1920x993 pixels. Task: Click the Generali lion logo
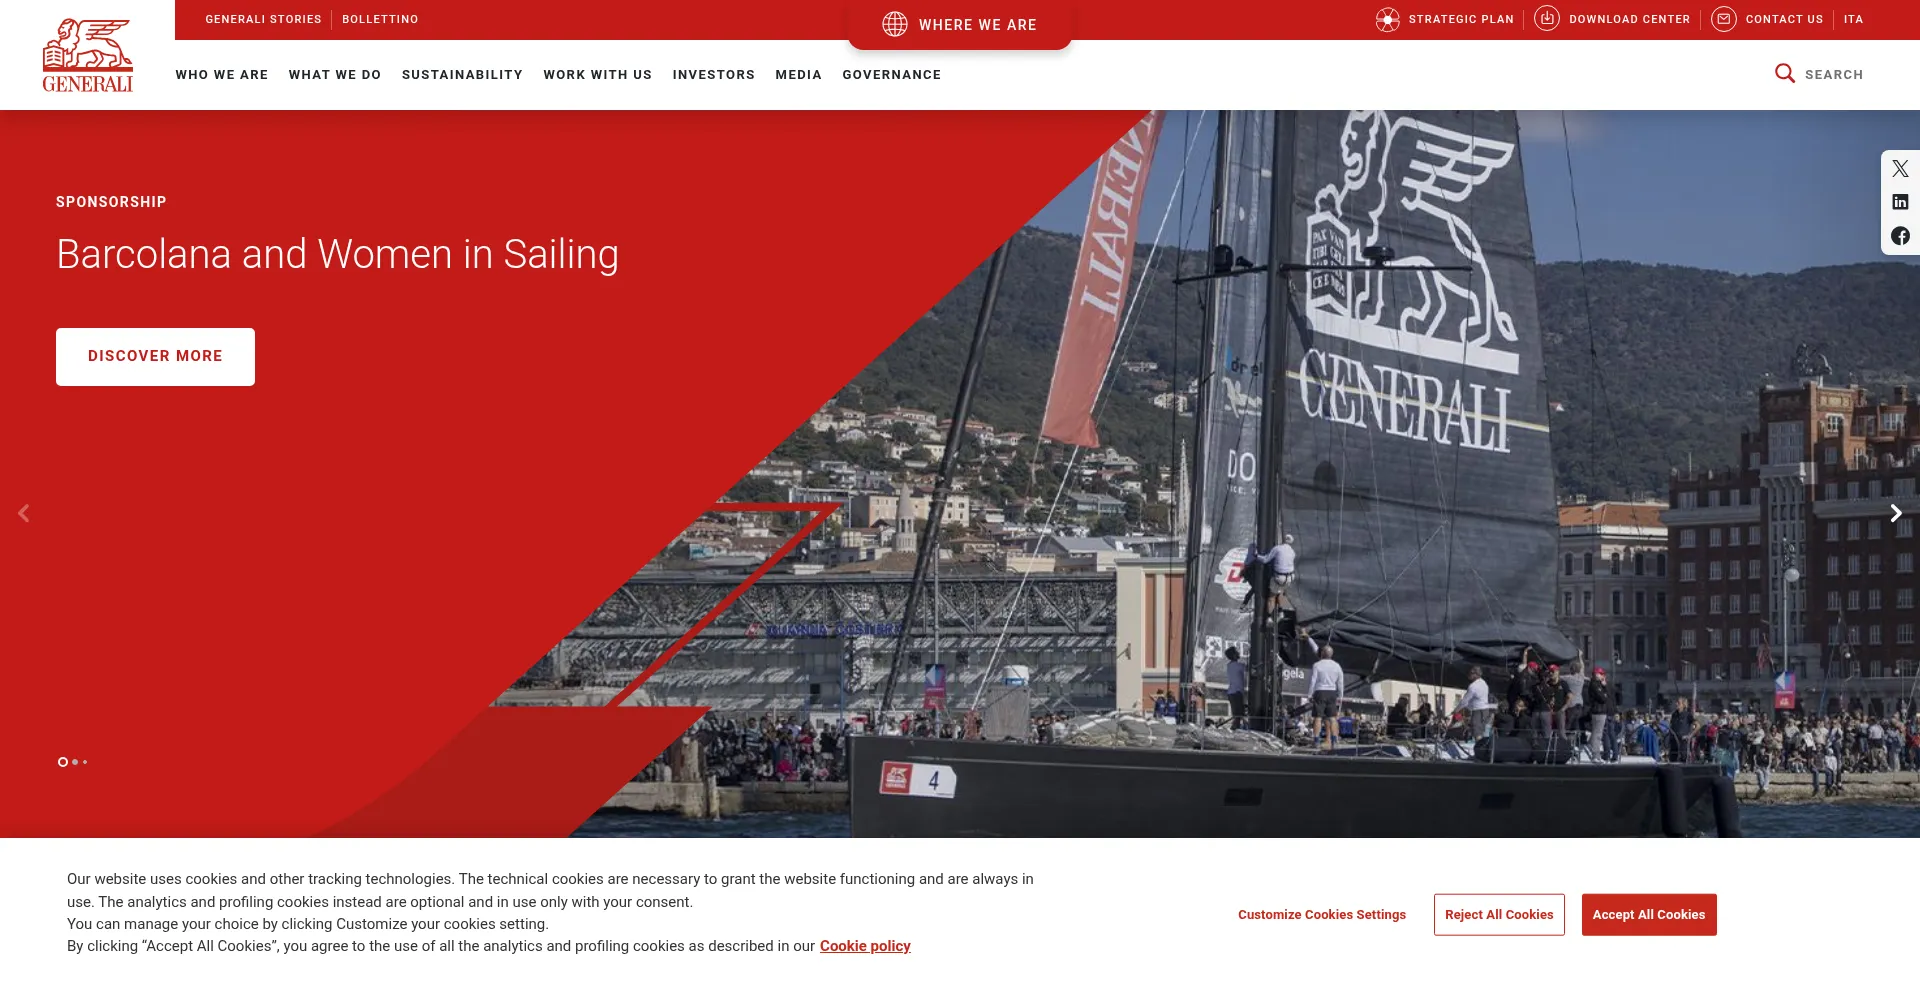87,56
